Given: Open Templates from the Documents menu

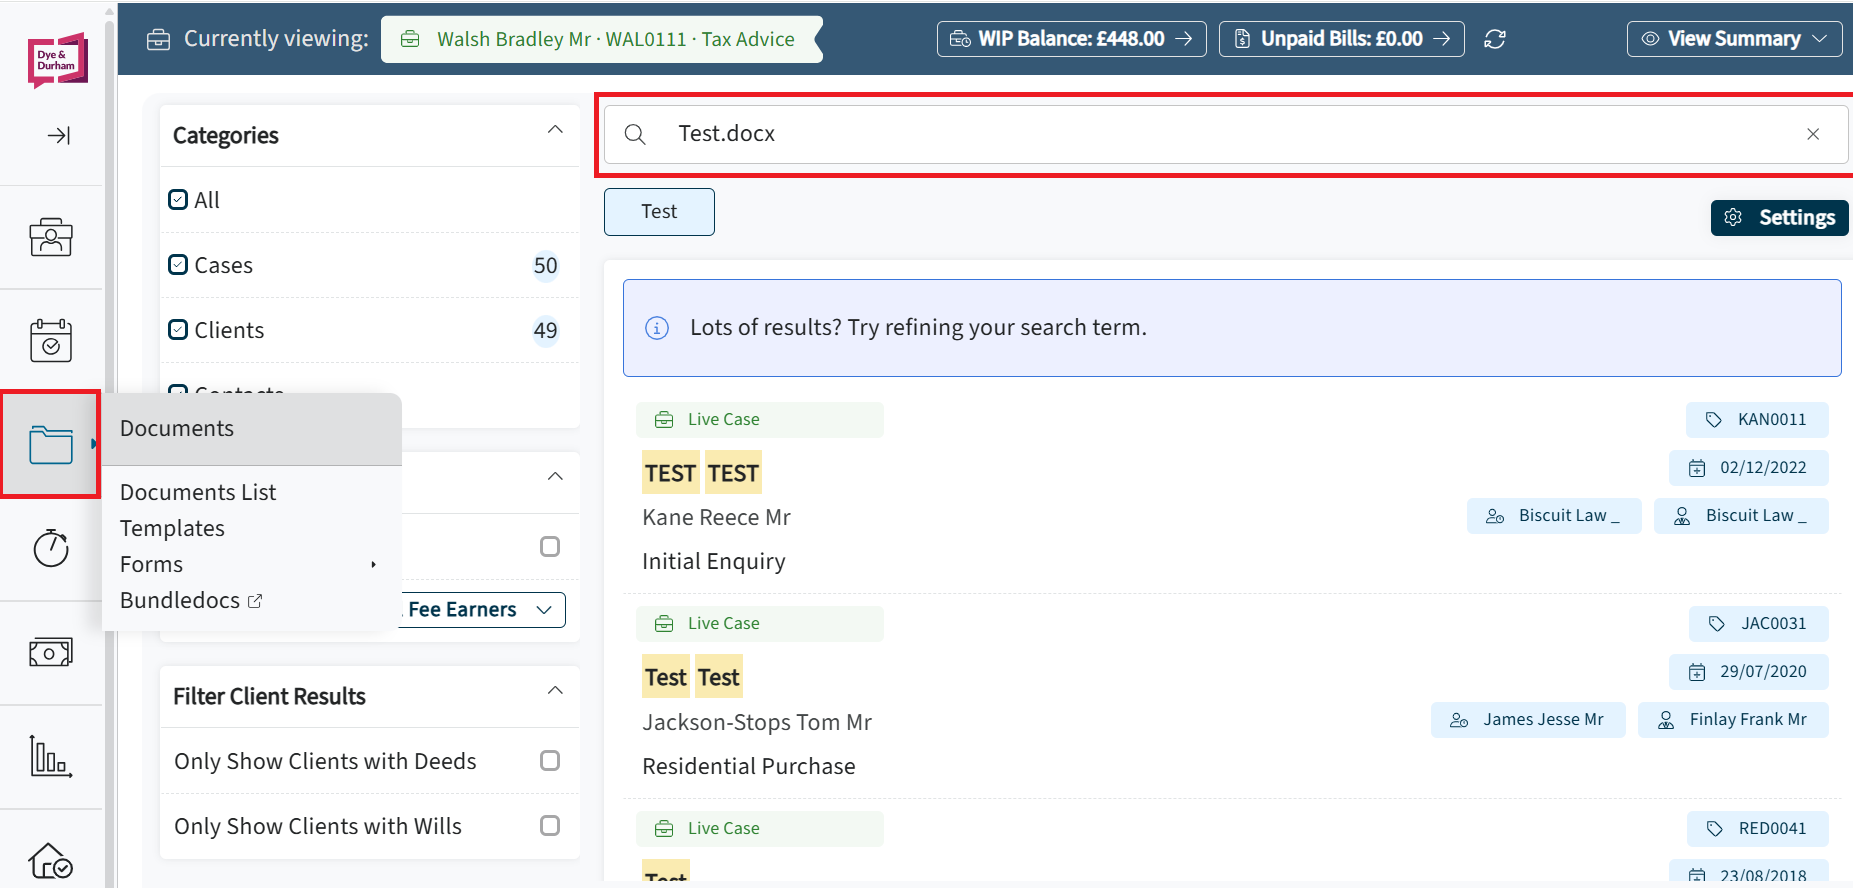Looking at the screenshot, I should tap(172, 529).
